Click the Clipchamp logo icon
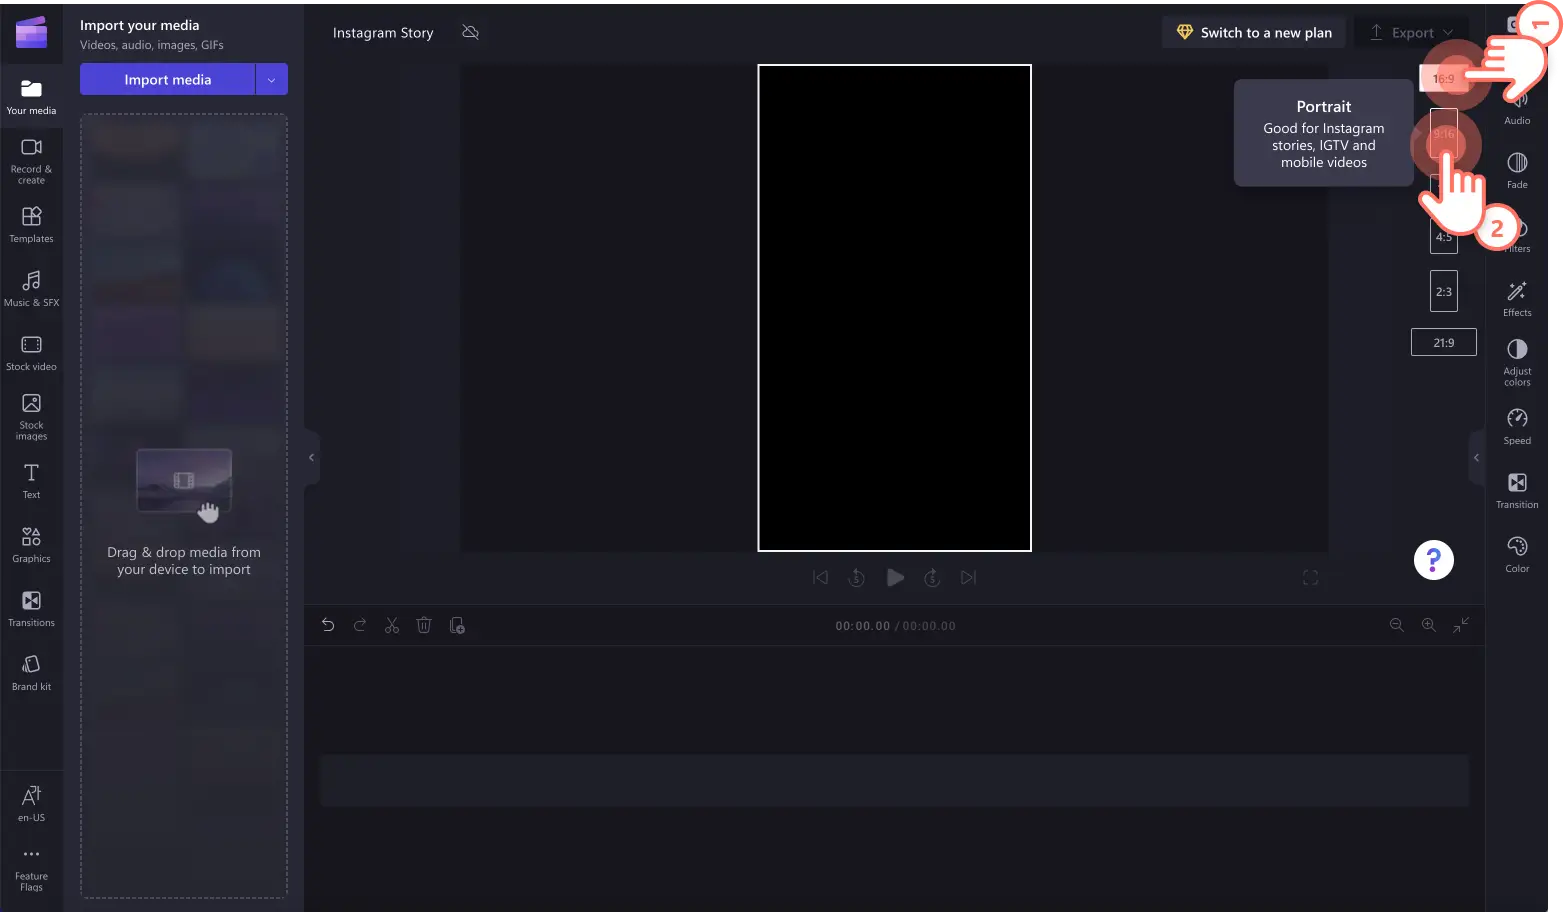Viewport: 1564px width, 912px height. click(x=32, y=33)
